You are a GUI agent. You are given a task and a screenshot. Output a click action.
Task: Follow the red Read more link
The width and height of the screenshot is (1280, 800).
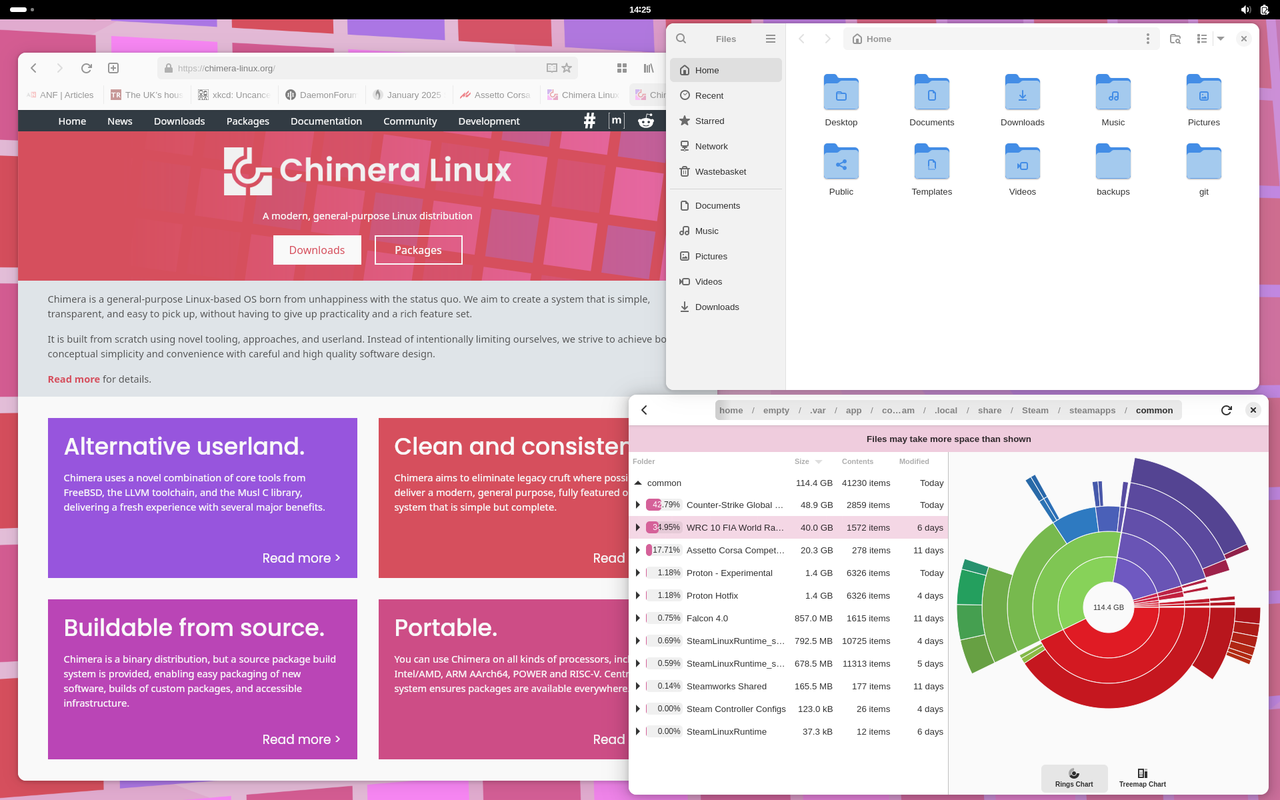(74, 379)
